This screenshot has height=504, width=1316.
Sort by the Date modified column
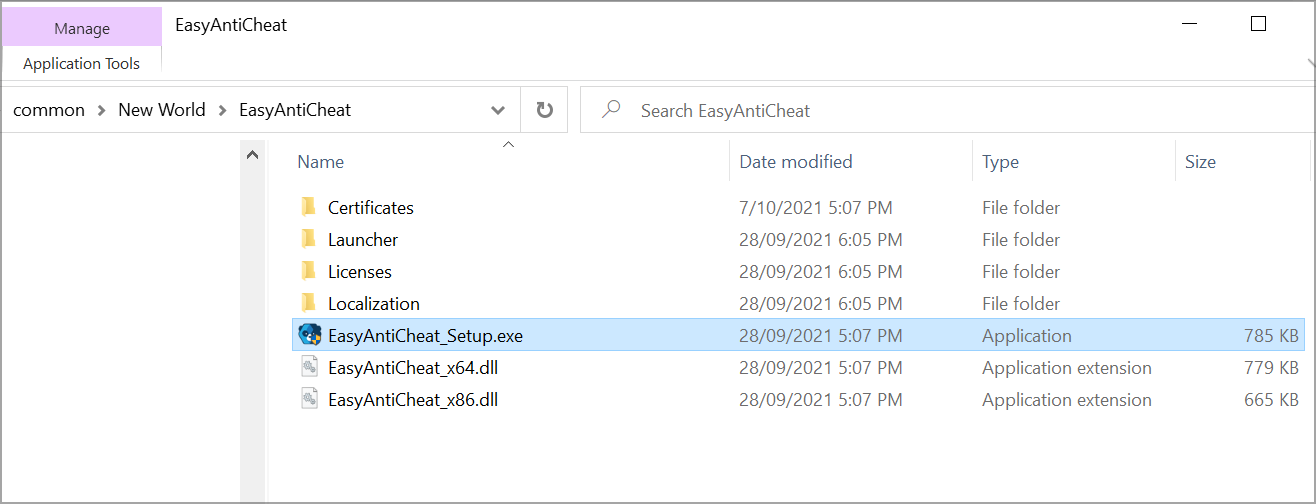tap(795, 162)
